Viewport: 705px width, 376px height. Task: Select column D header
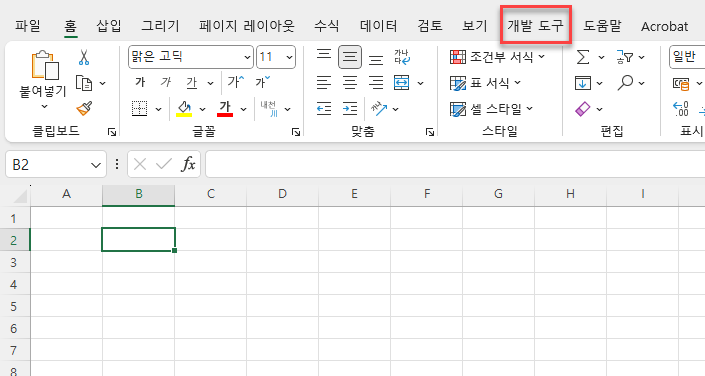tap(282, 194)
